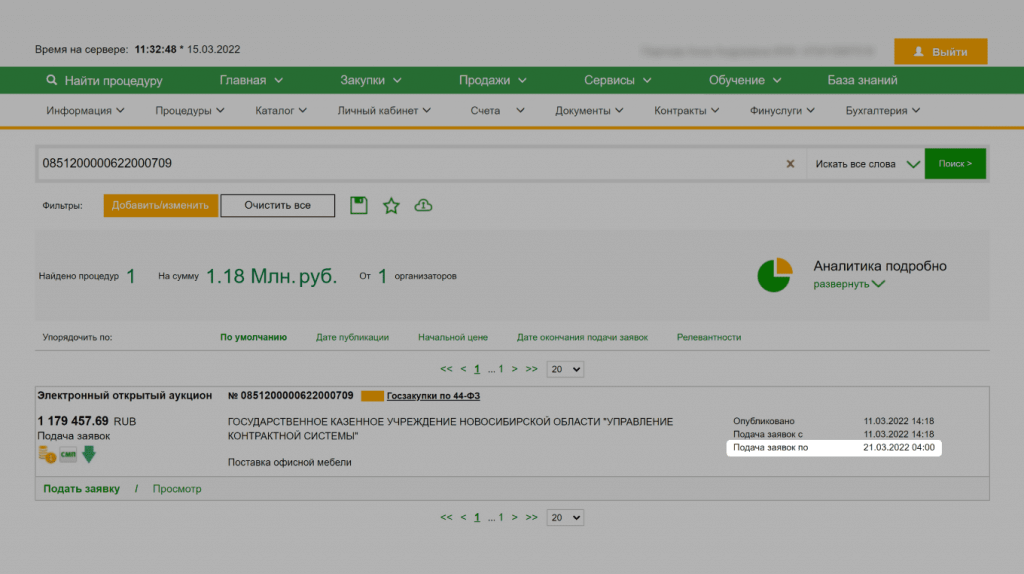The image size is (1024, 574).
Task: Click the coins icon under auction price
Action: (47, 455)
